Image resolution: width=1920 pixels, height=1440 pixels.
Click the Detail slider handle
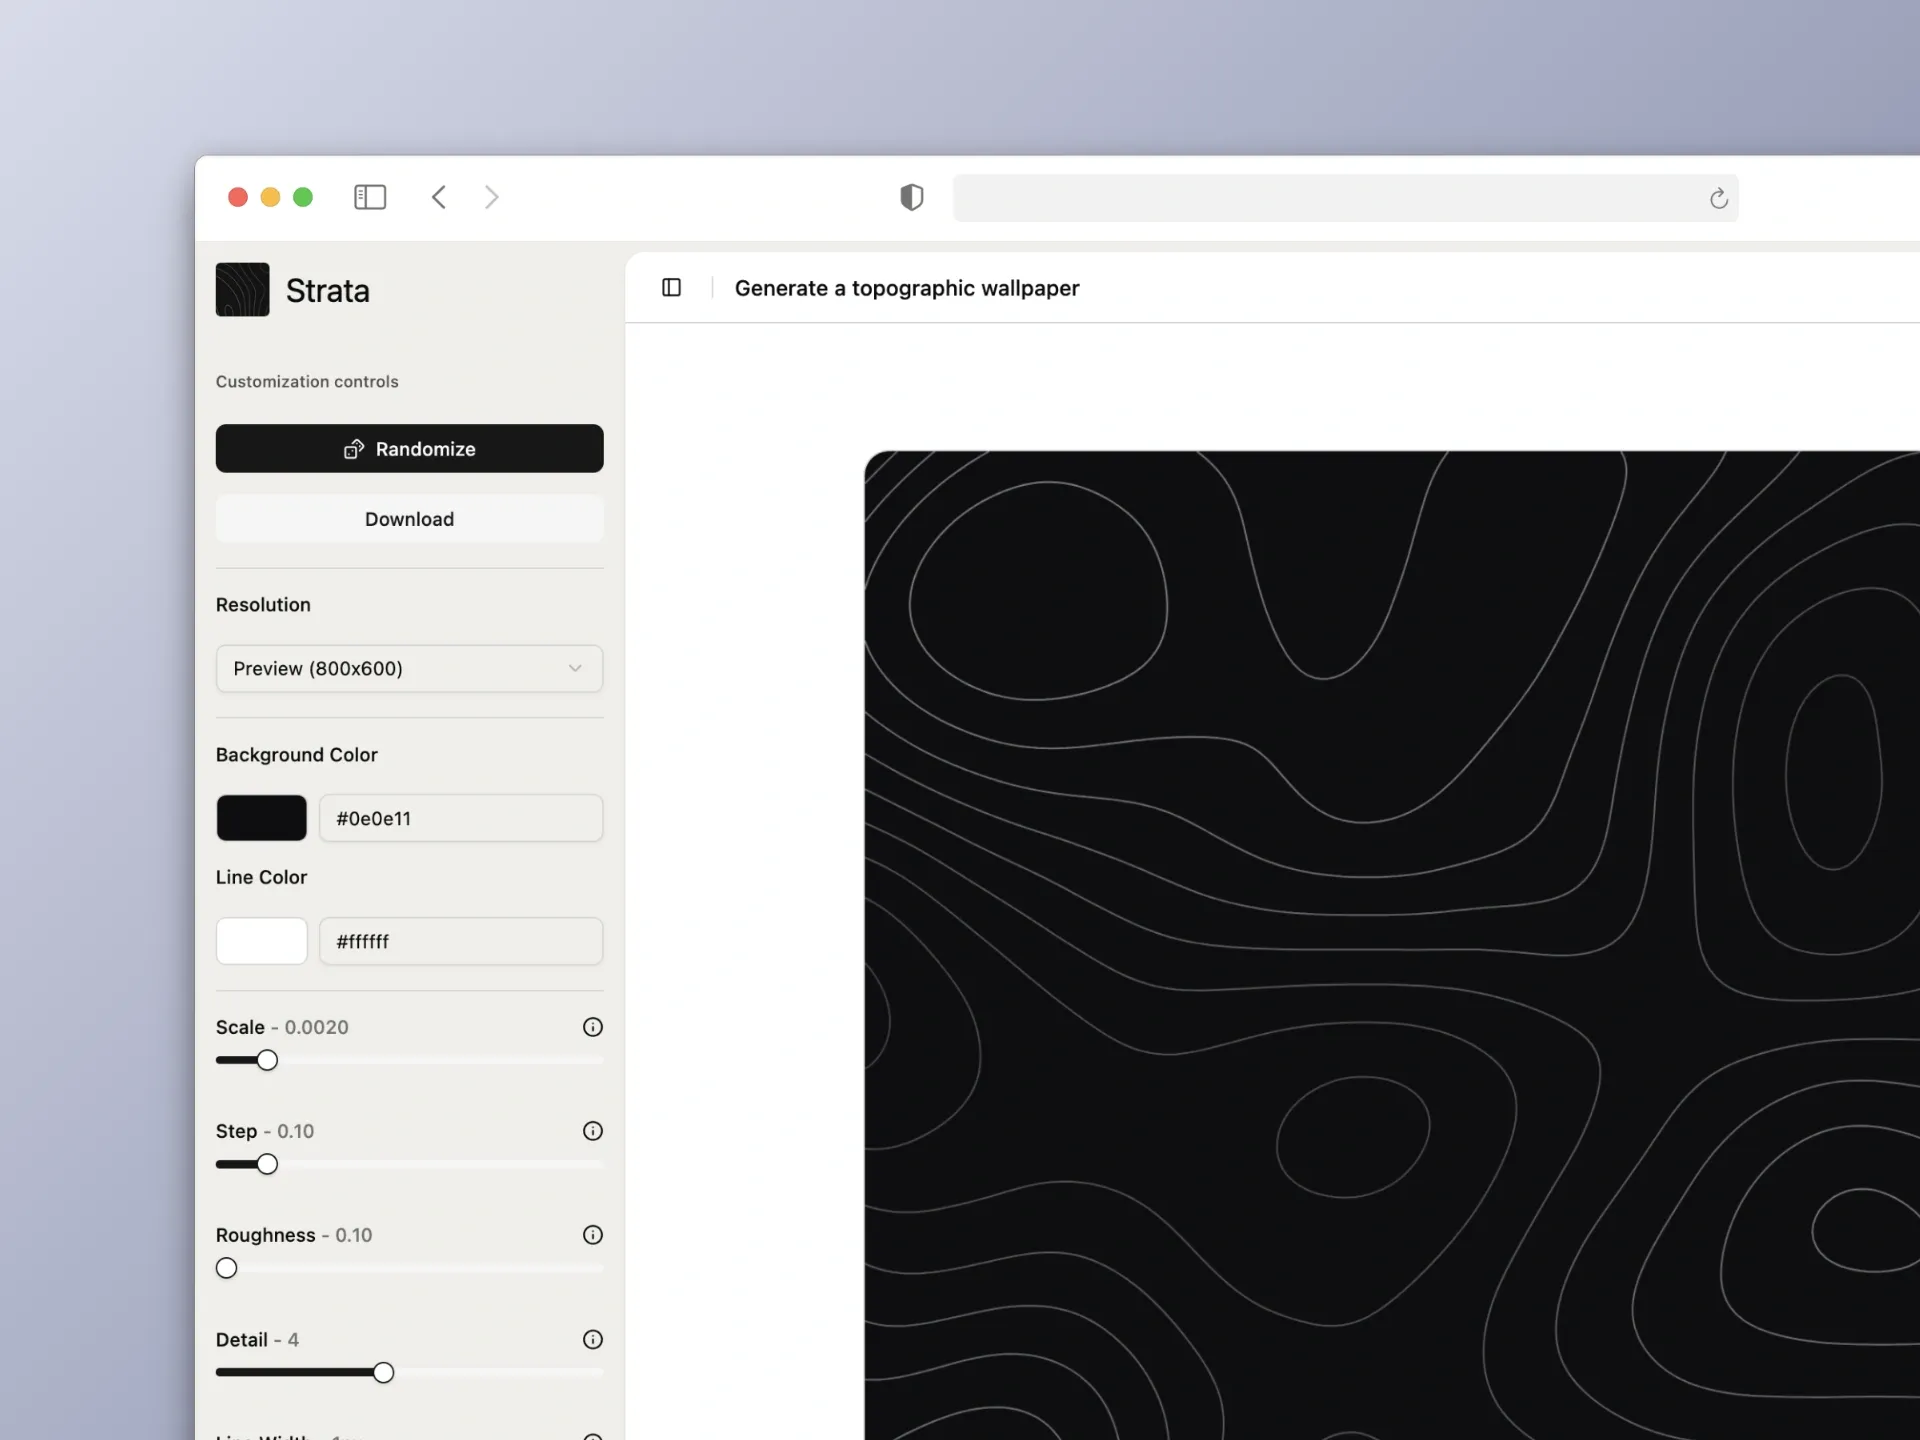pyautogui.click(x=383, y=1373)
